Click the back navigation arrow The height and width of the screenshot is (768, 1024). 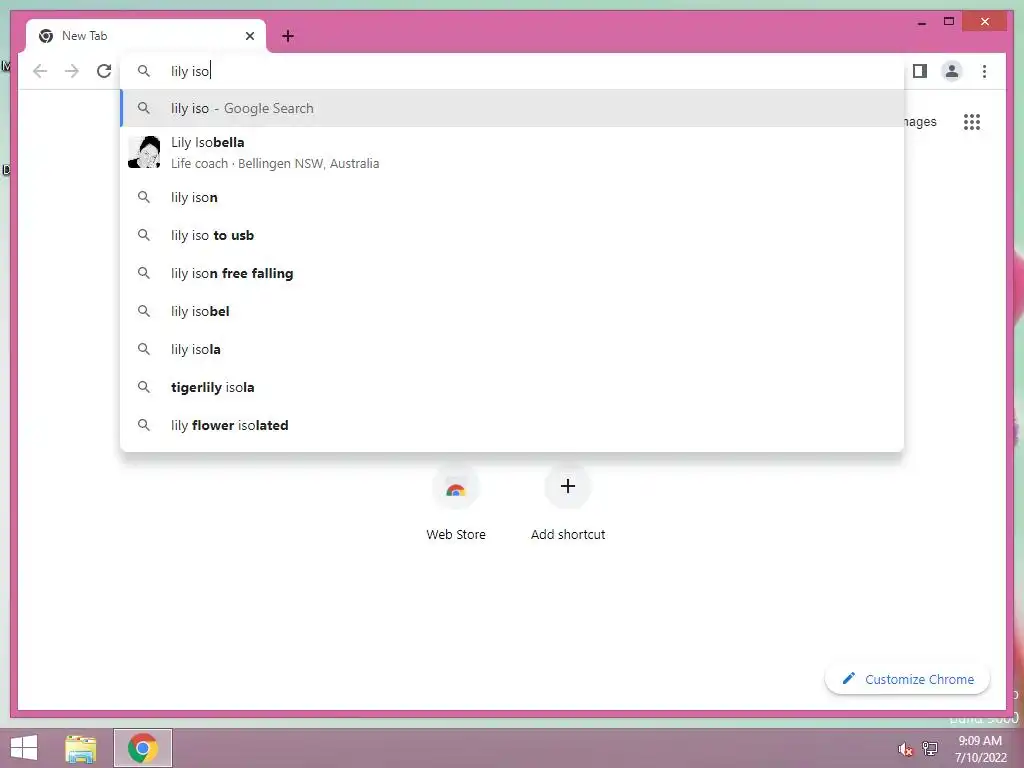tap(40, 71)
